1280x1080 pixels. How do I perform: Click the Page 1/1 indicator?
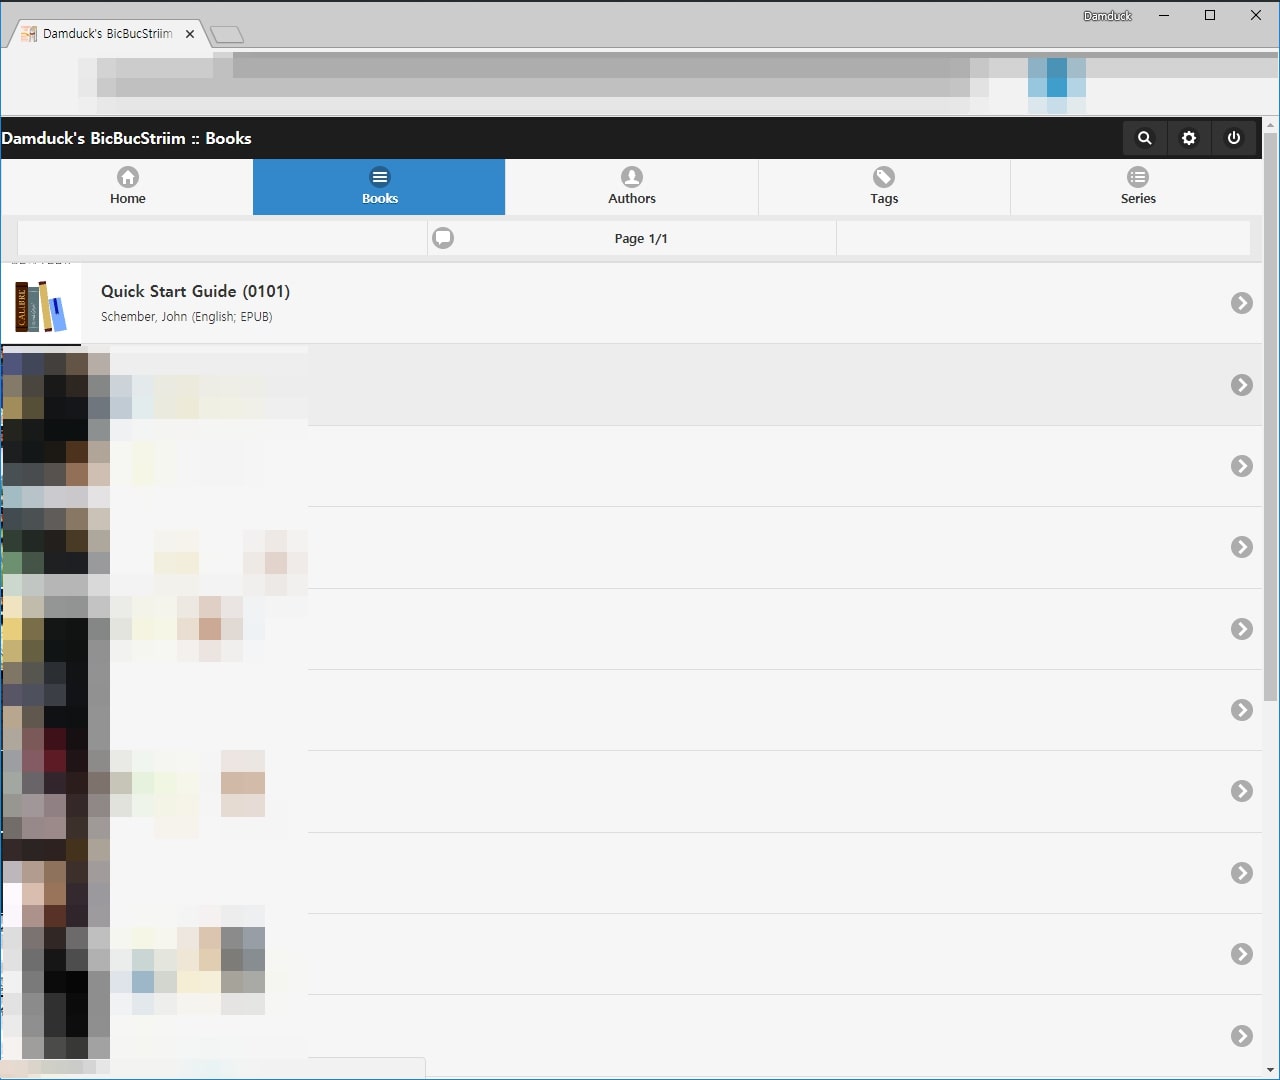641,238
